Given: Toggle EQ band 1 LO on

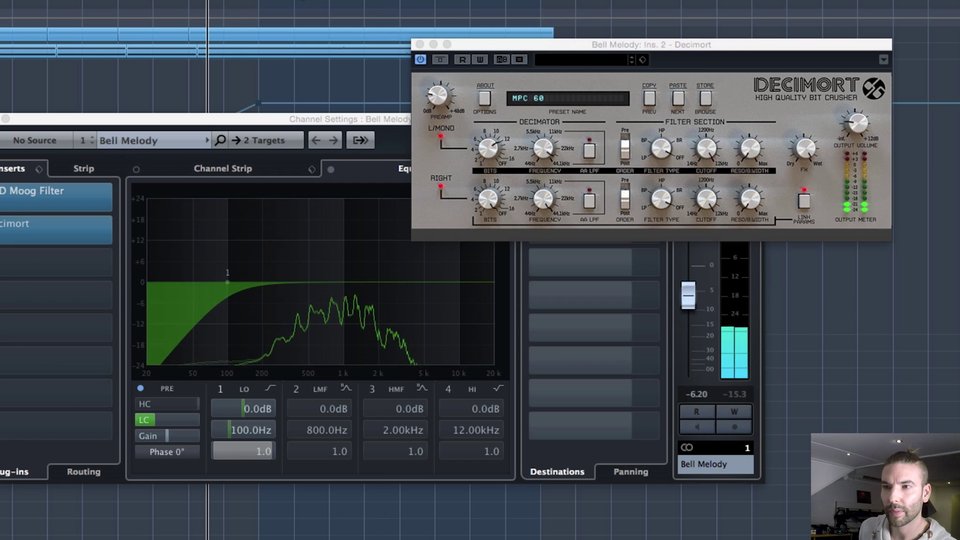Looking at the screenshot, I should tap(220, 389).
